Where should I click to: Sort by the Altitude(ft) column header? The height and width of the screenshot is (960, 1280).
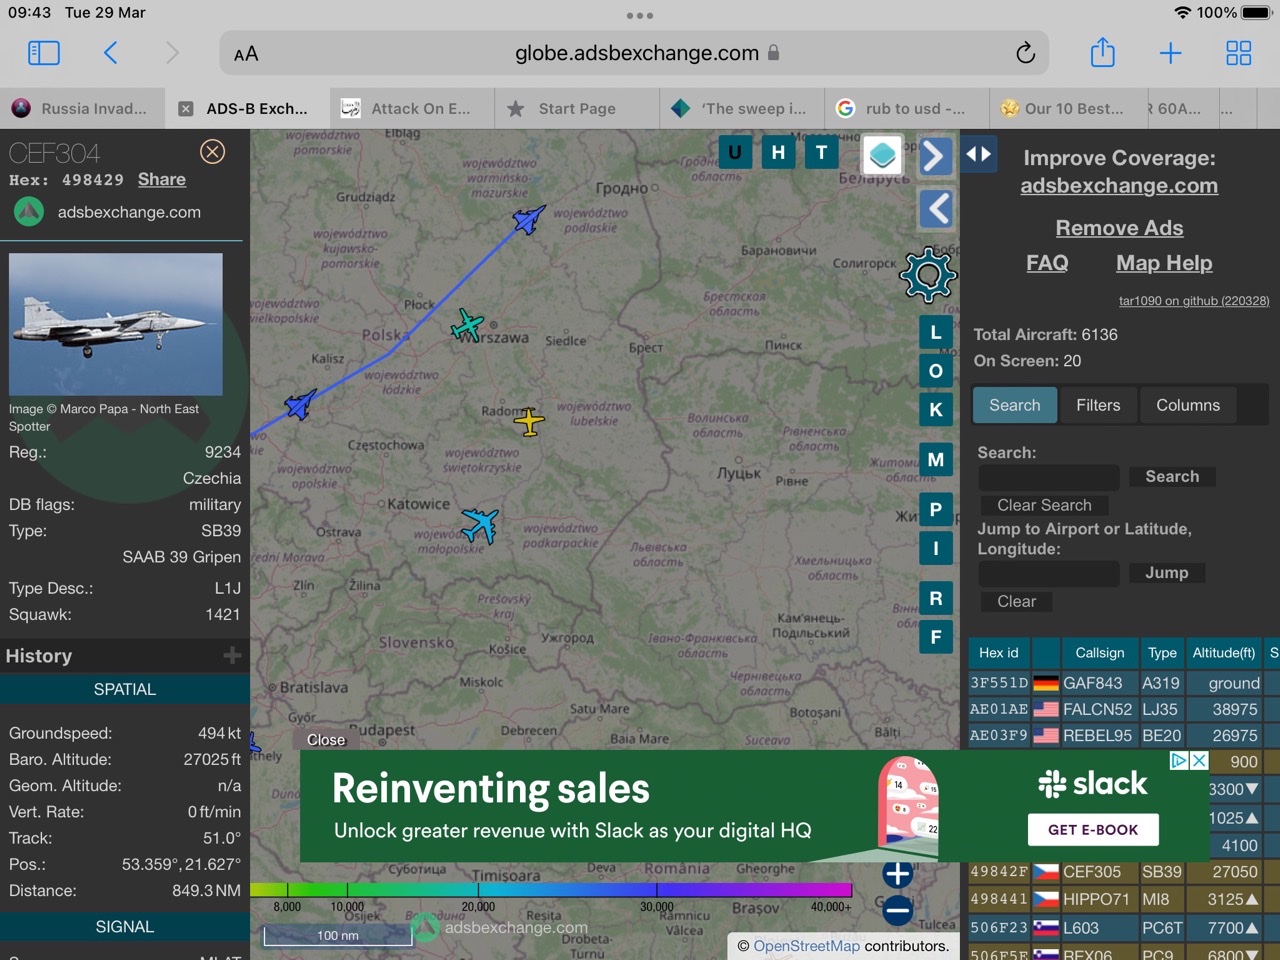coord(1224,653)
